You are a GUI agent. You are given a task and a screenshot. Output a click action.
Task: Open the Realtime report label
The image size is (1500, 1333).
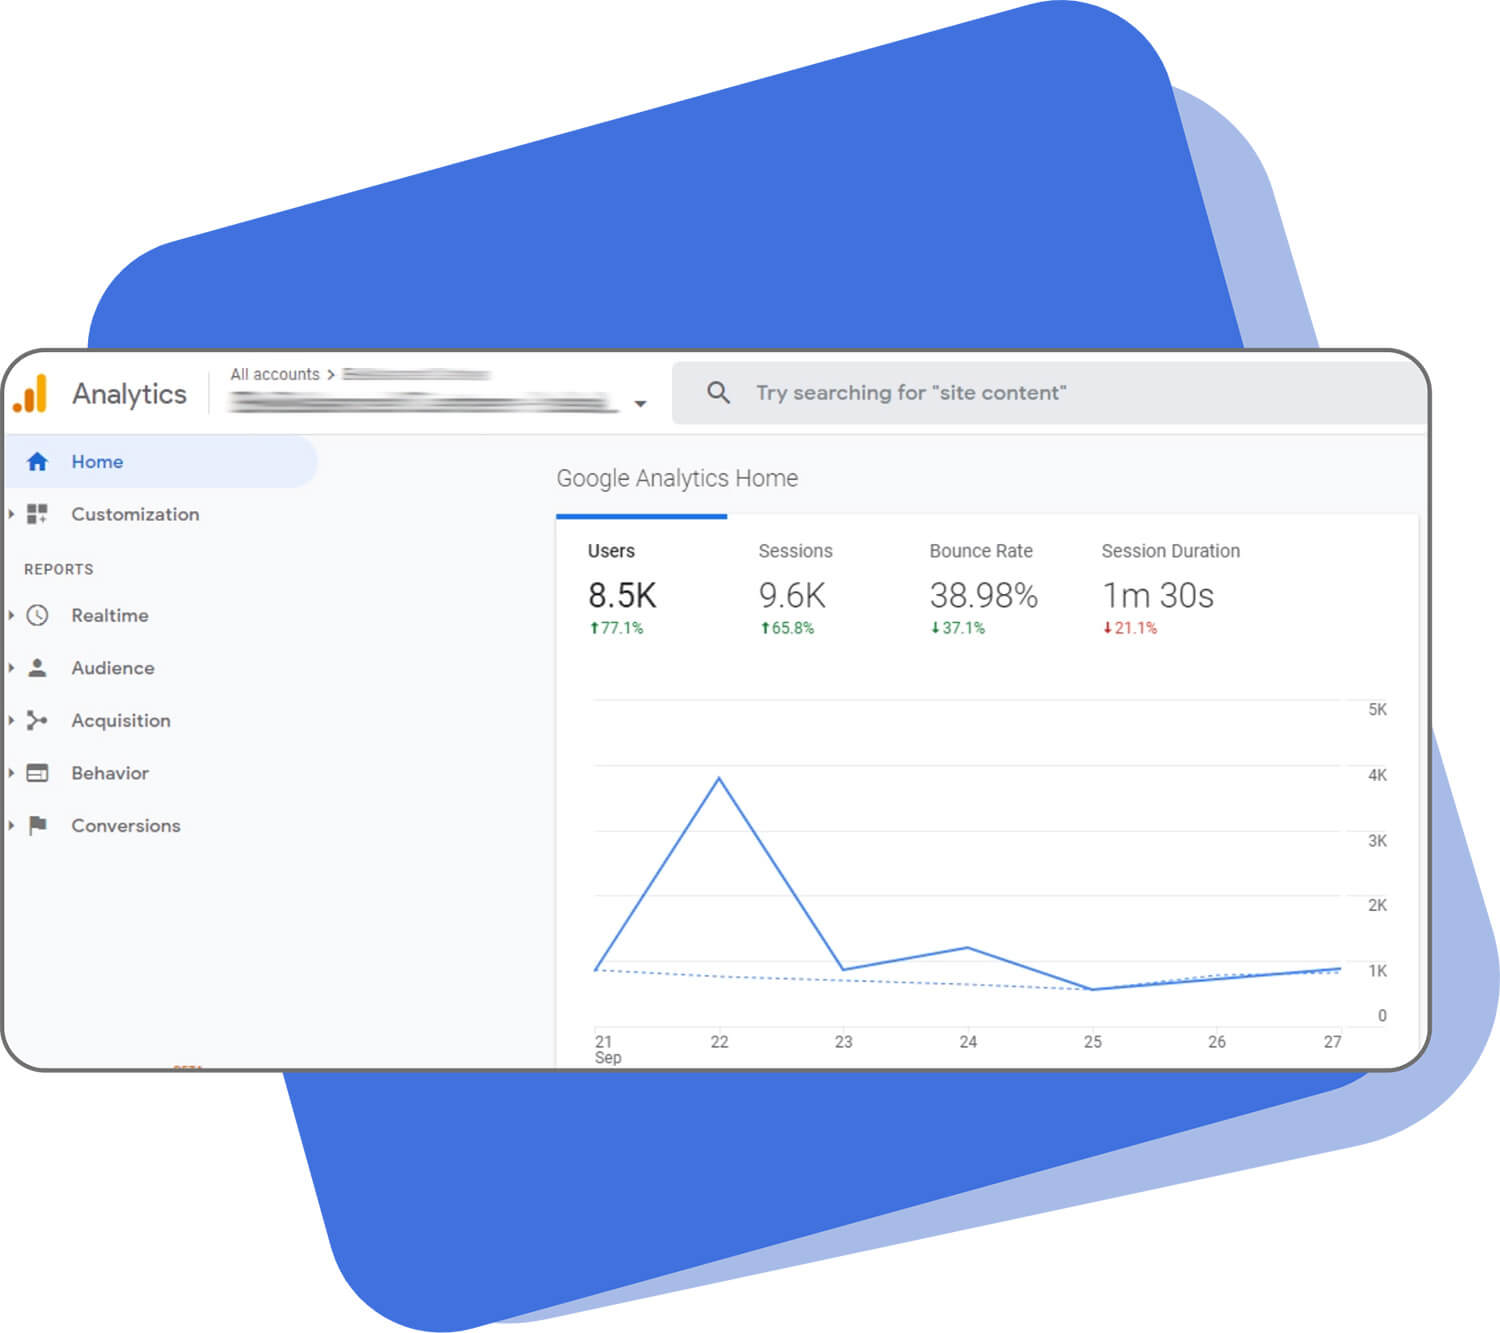110,615
